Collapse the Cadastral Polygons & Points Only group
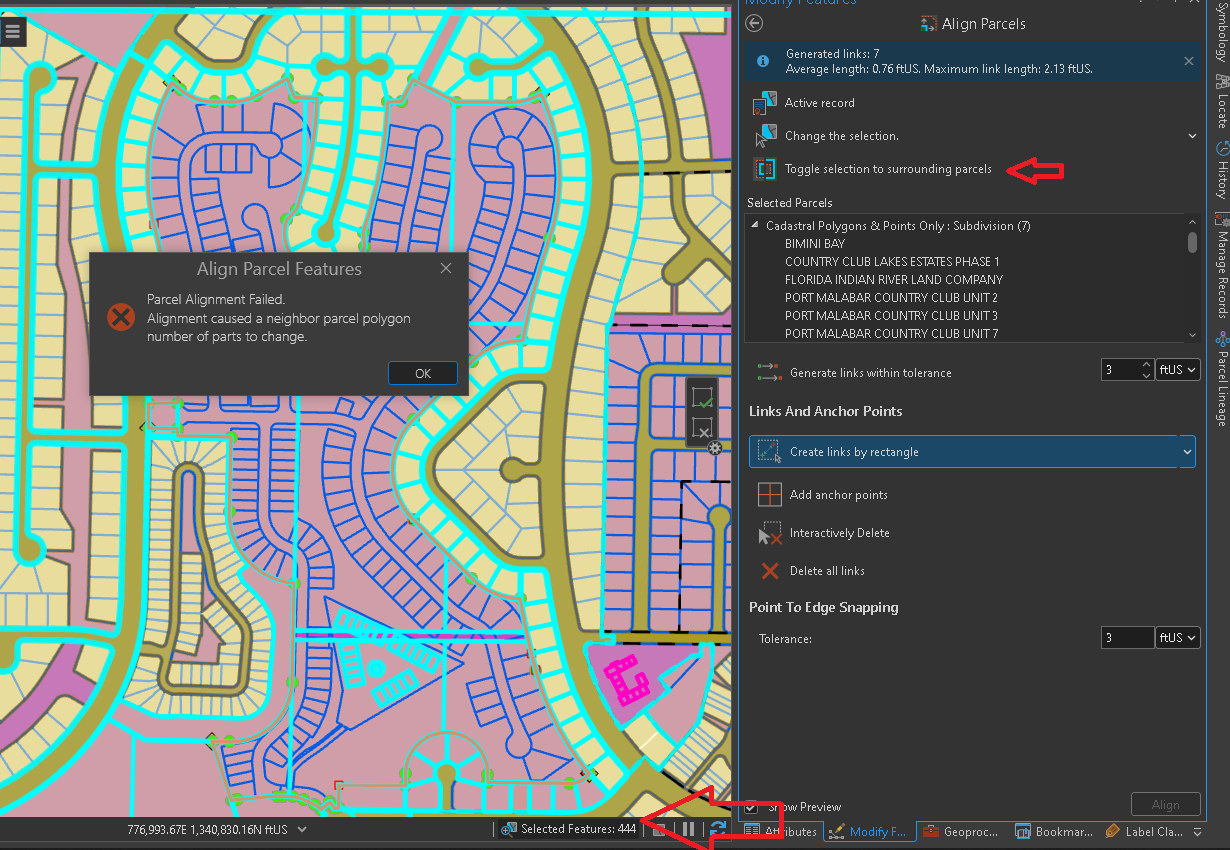This screenshot has width=1230, height=850. [754, 225]
